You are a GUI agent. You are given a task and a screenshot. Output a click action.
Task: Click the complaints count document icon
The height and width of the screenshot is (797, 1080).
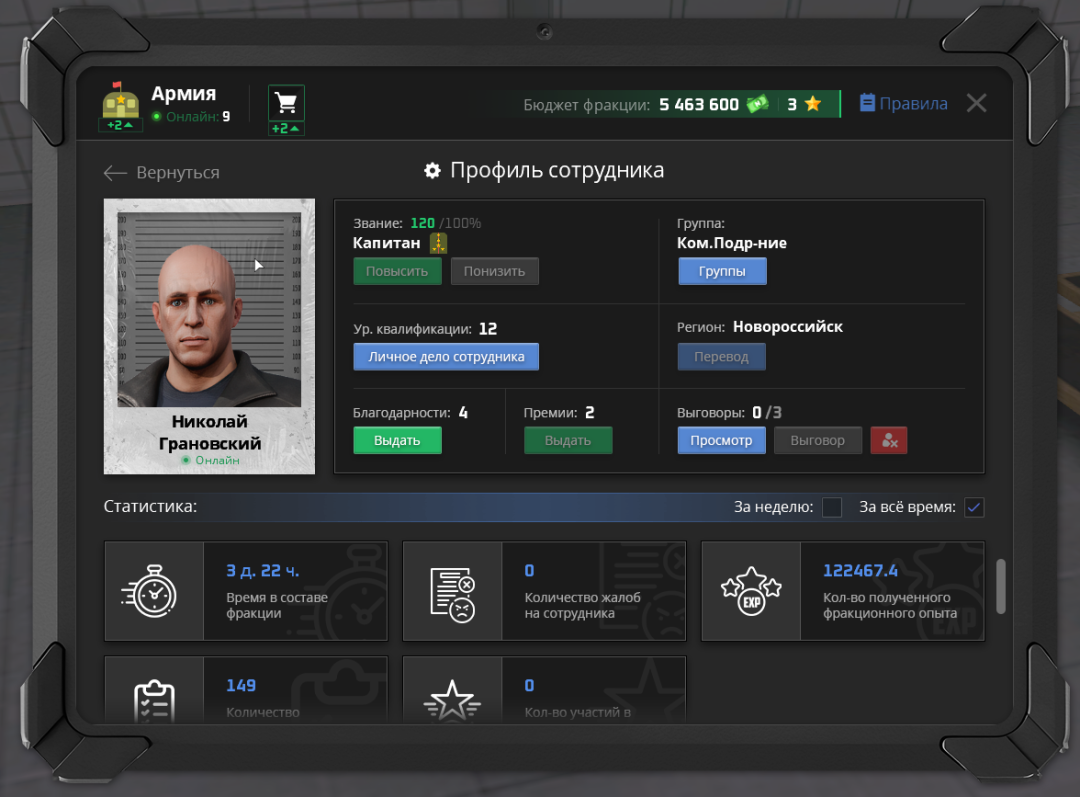pos(452,591)
